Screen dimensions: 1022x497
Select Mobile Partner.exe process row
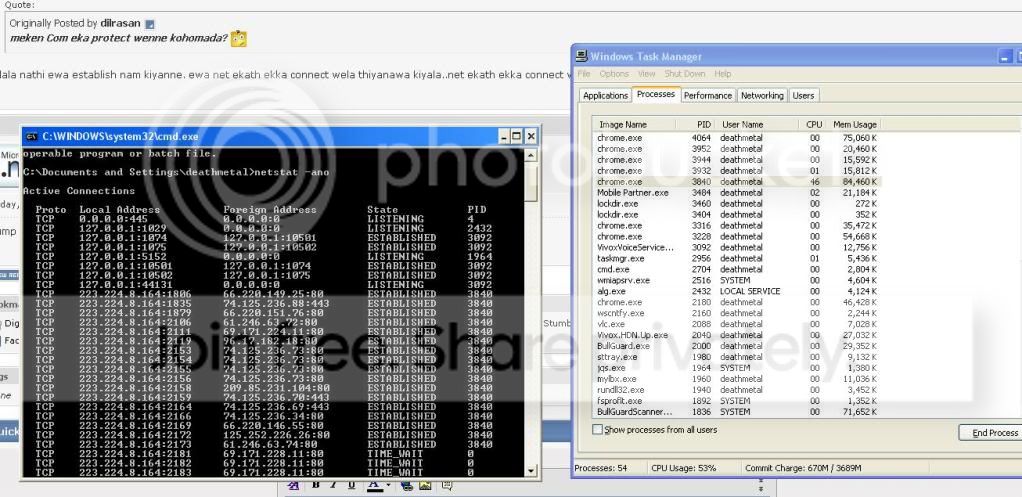[x=737, y=193]
